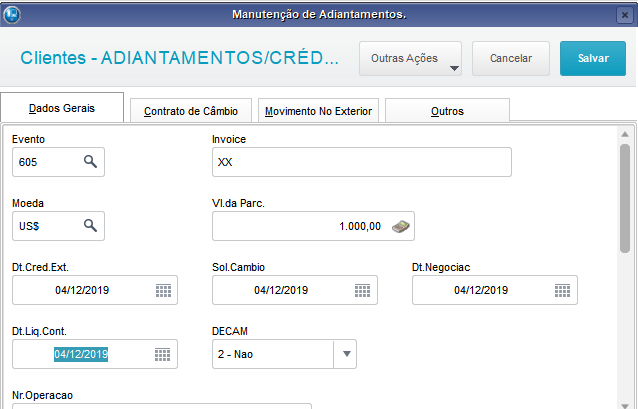Open the Movimento No Exterior tab
The image size is (638, 409).
tap(318, 111)
